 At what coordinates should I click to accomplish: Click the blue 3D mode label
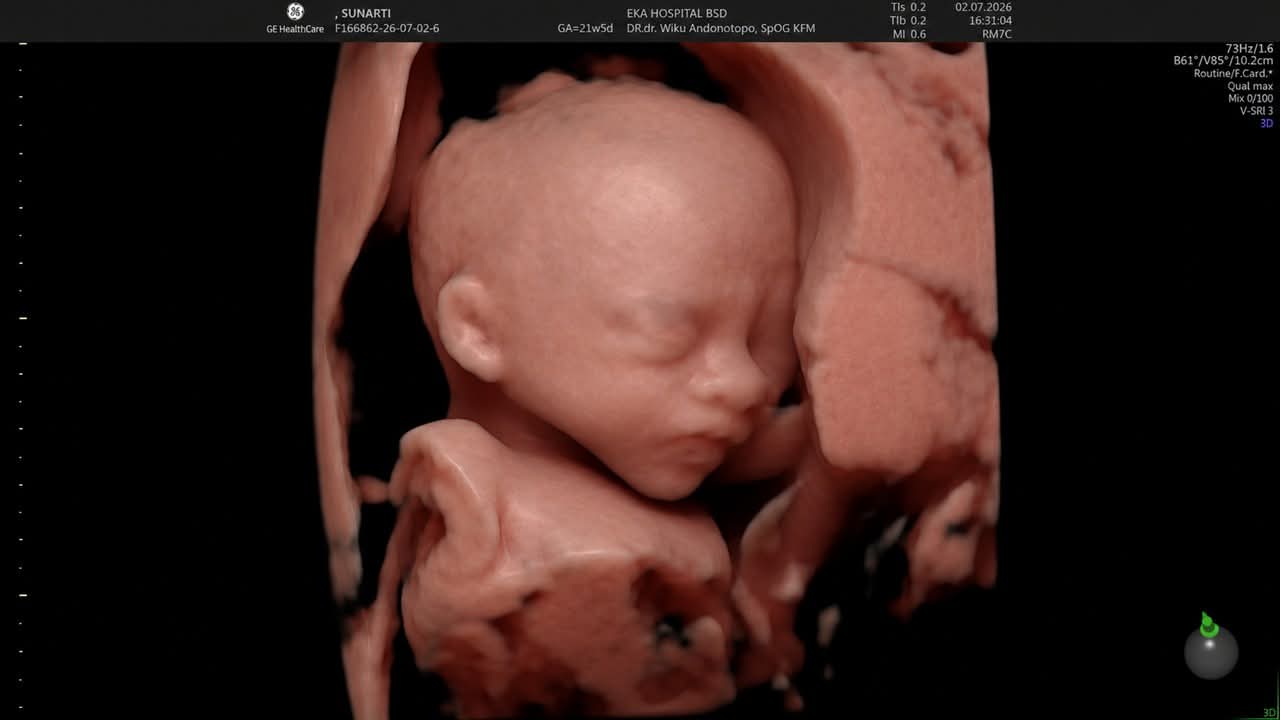[1266, 124]
